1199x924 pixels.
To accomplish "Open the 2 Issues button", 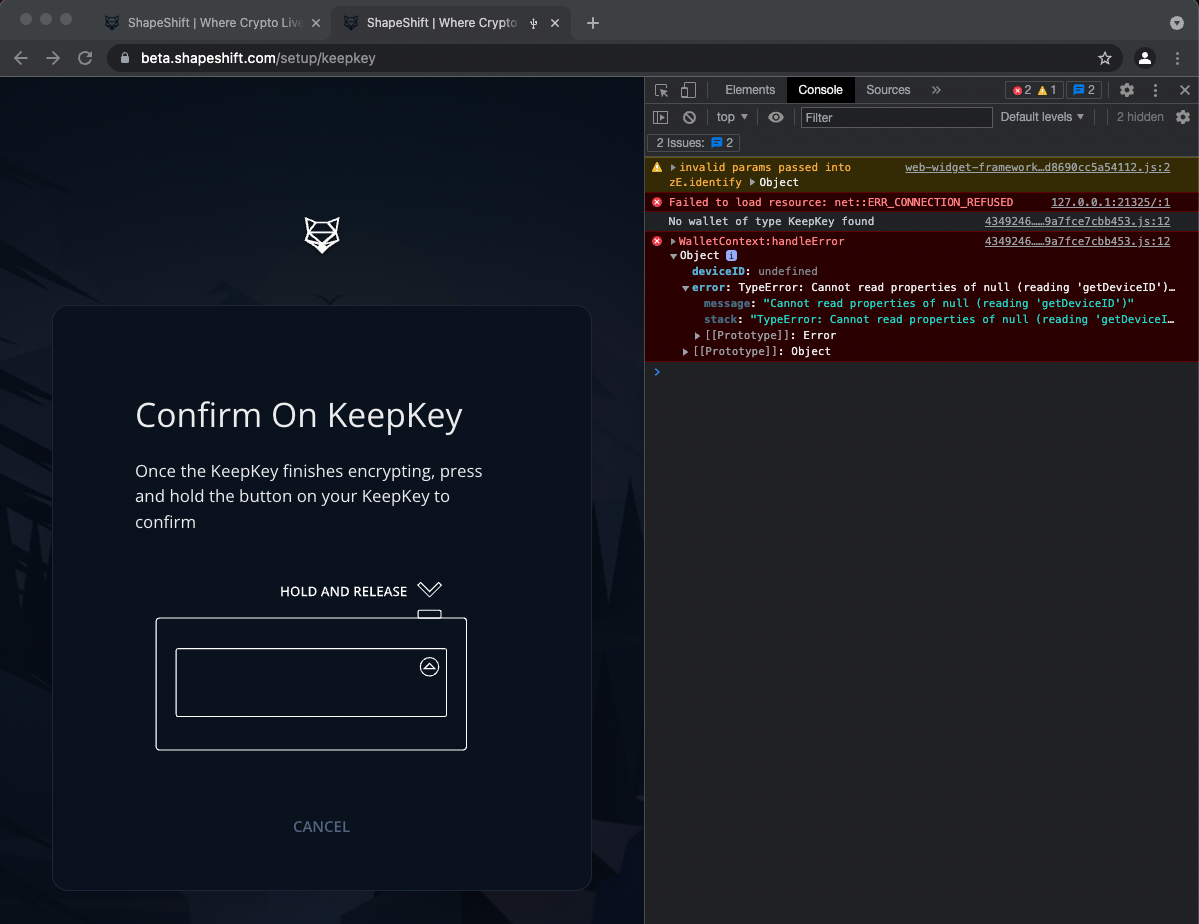I will 694,143.
